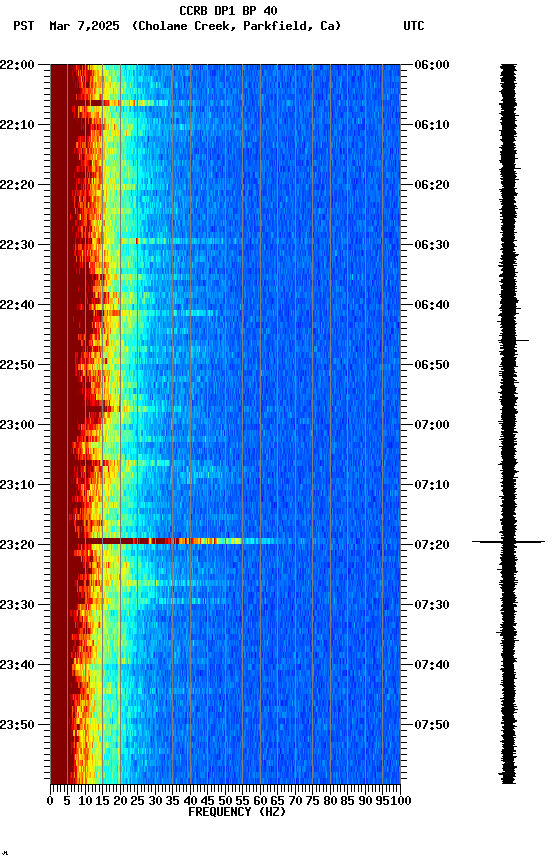Click the 'UTC' timezone label
Image resolution: width=552 pixels, height=864 pixels.
414,26
